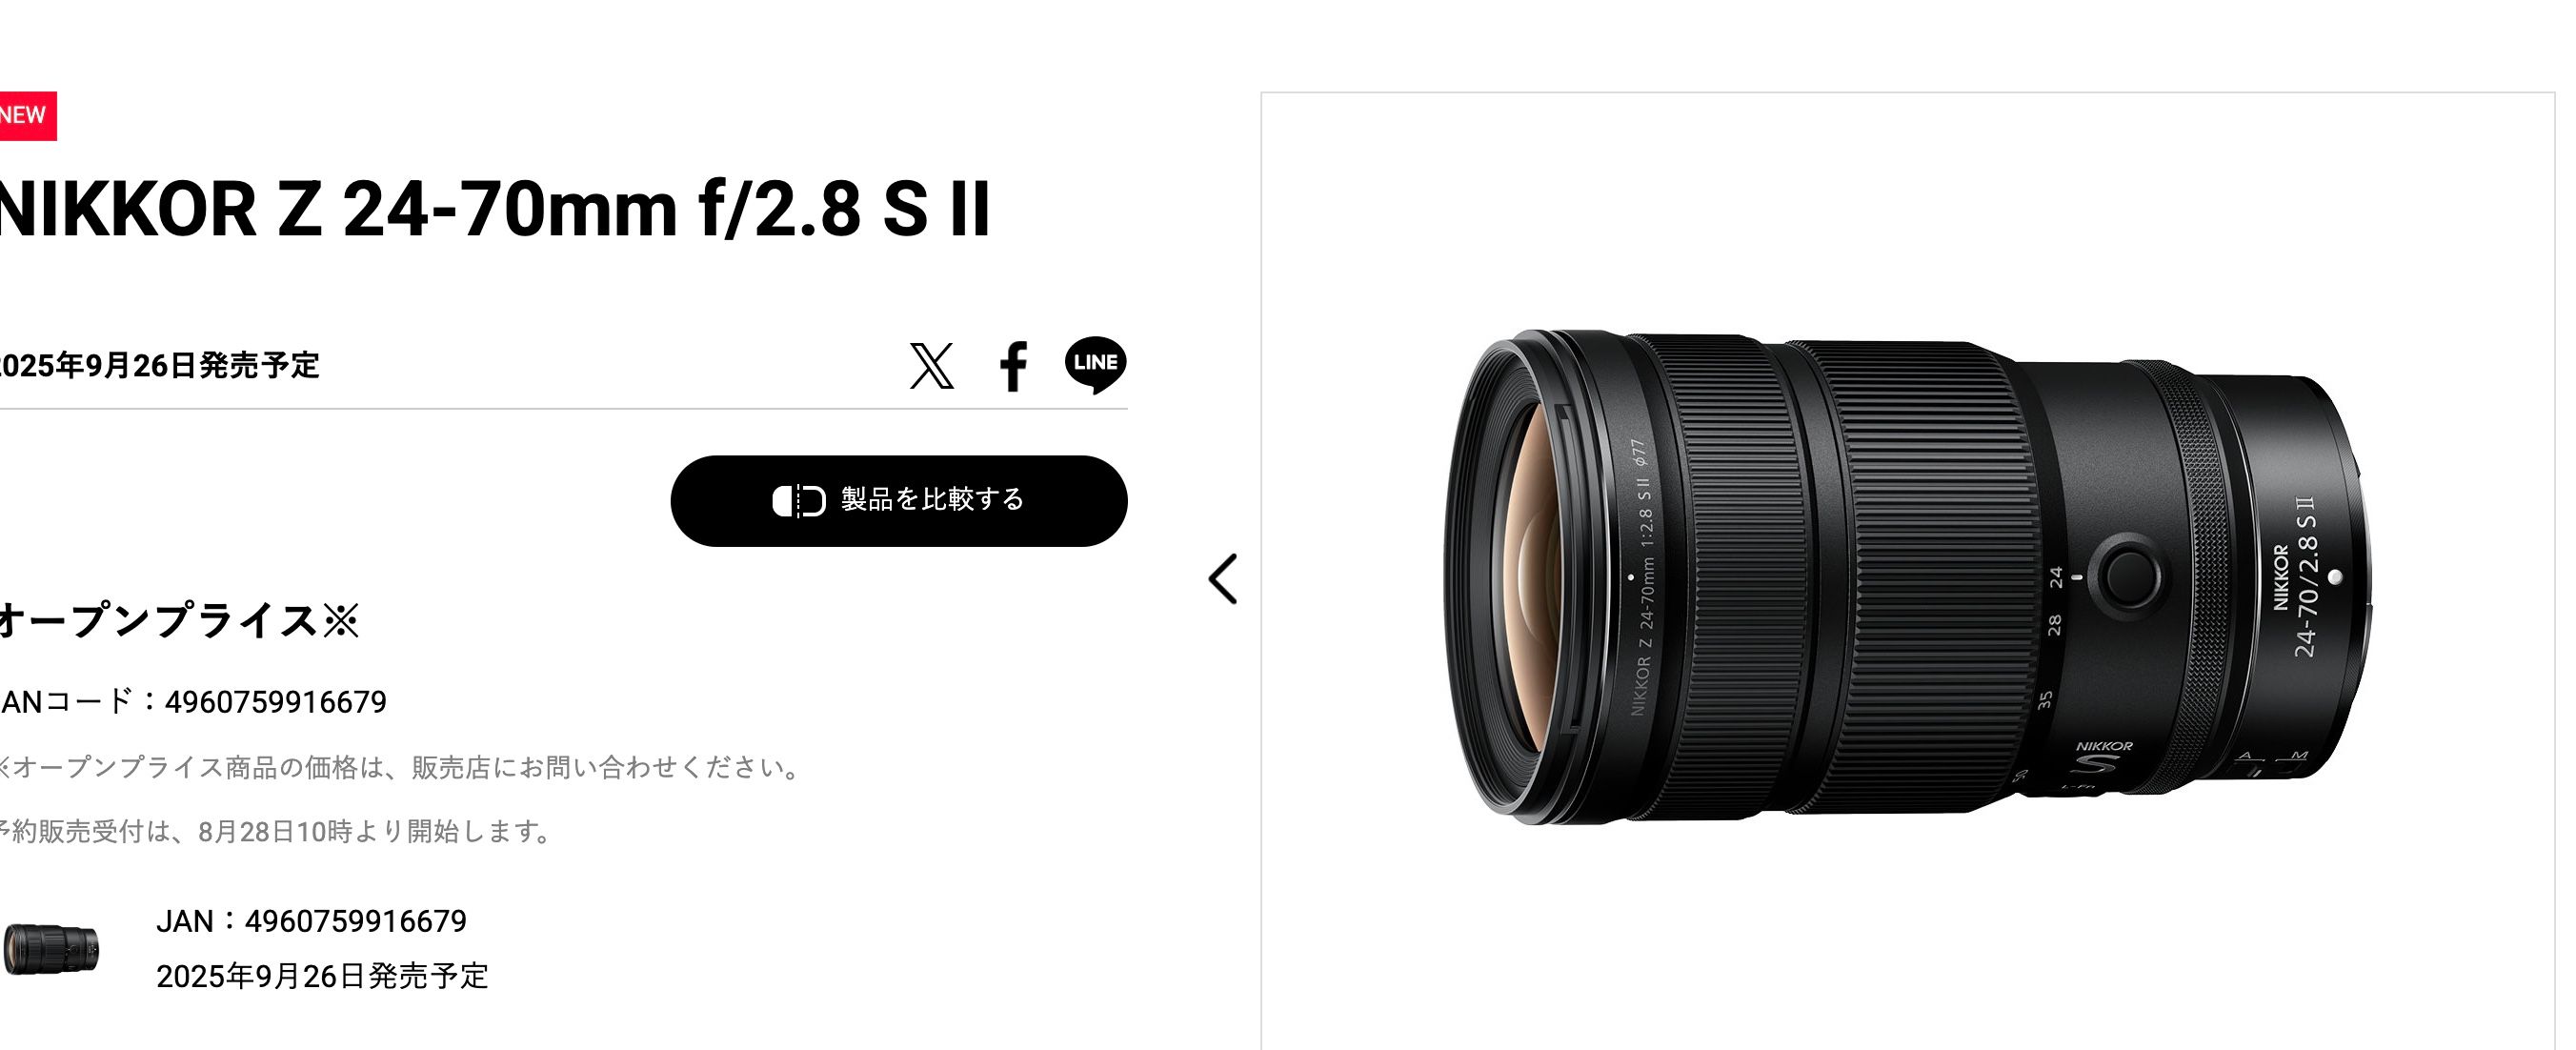Click the release date under the variant JAN
Image resolution: width=2576 pixels, height=1050 pixels.
(322, 976)
